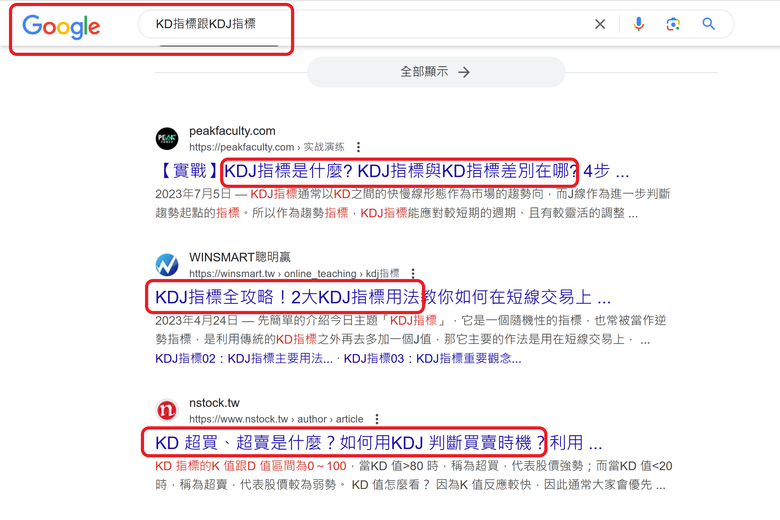
Task: Click the Google logo
Action: click(x=61, y=26)
